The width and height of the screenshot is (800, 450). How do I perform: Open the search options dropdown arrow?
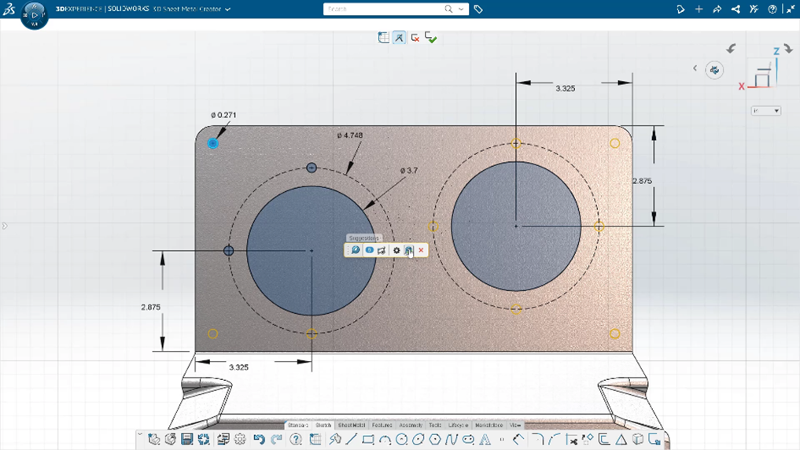point(461,9)
